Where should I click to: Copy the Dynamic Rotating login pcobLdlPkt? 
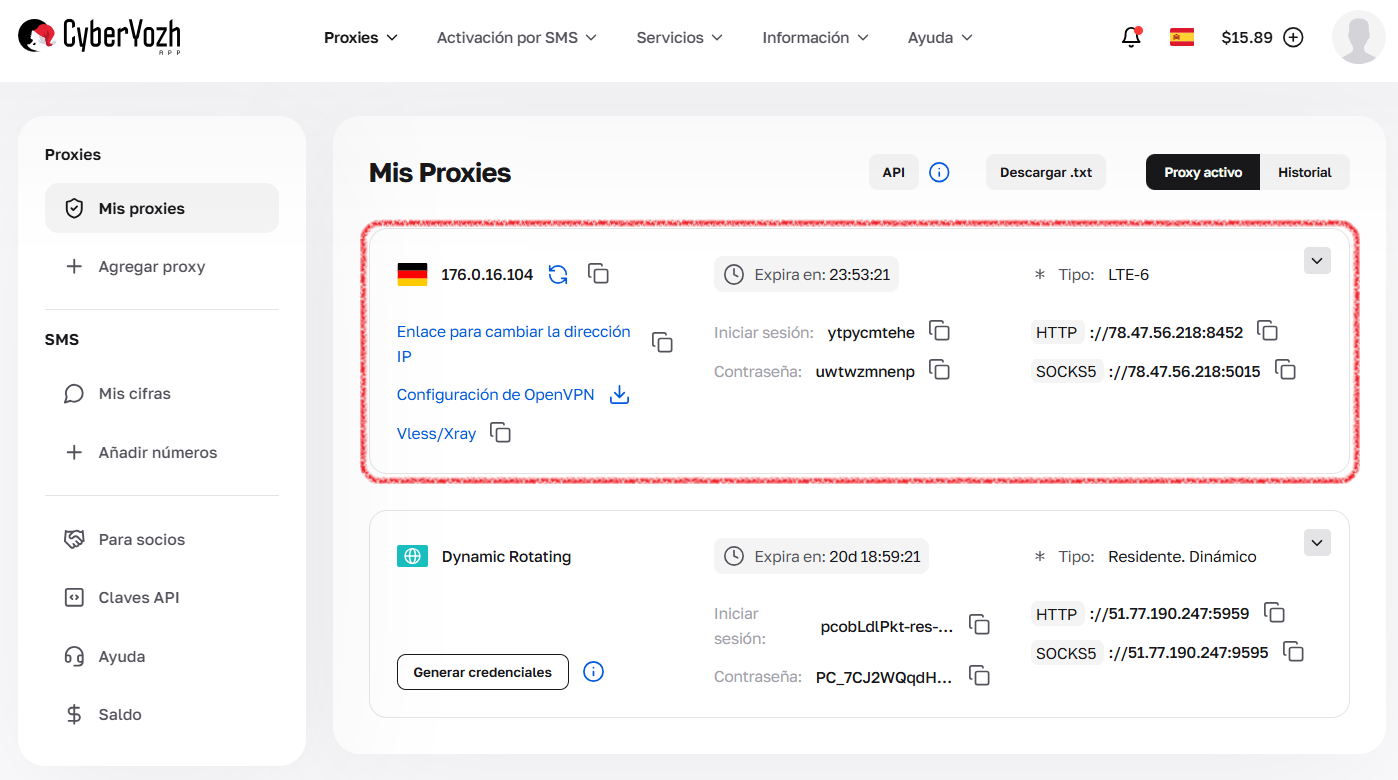pyautogui.click(x=980, y=623)
